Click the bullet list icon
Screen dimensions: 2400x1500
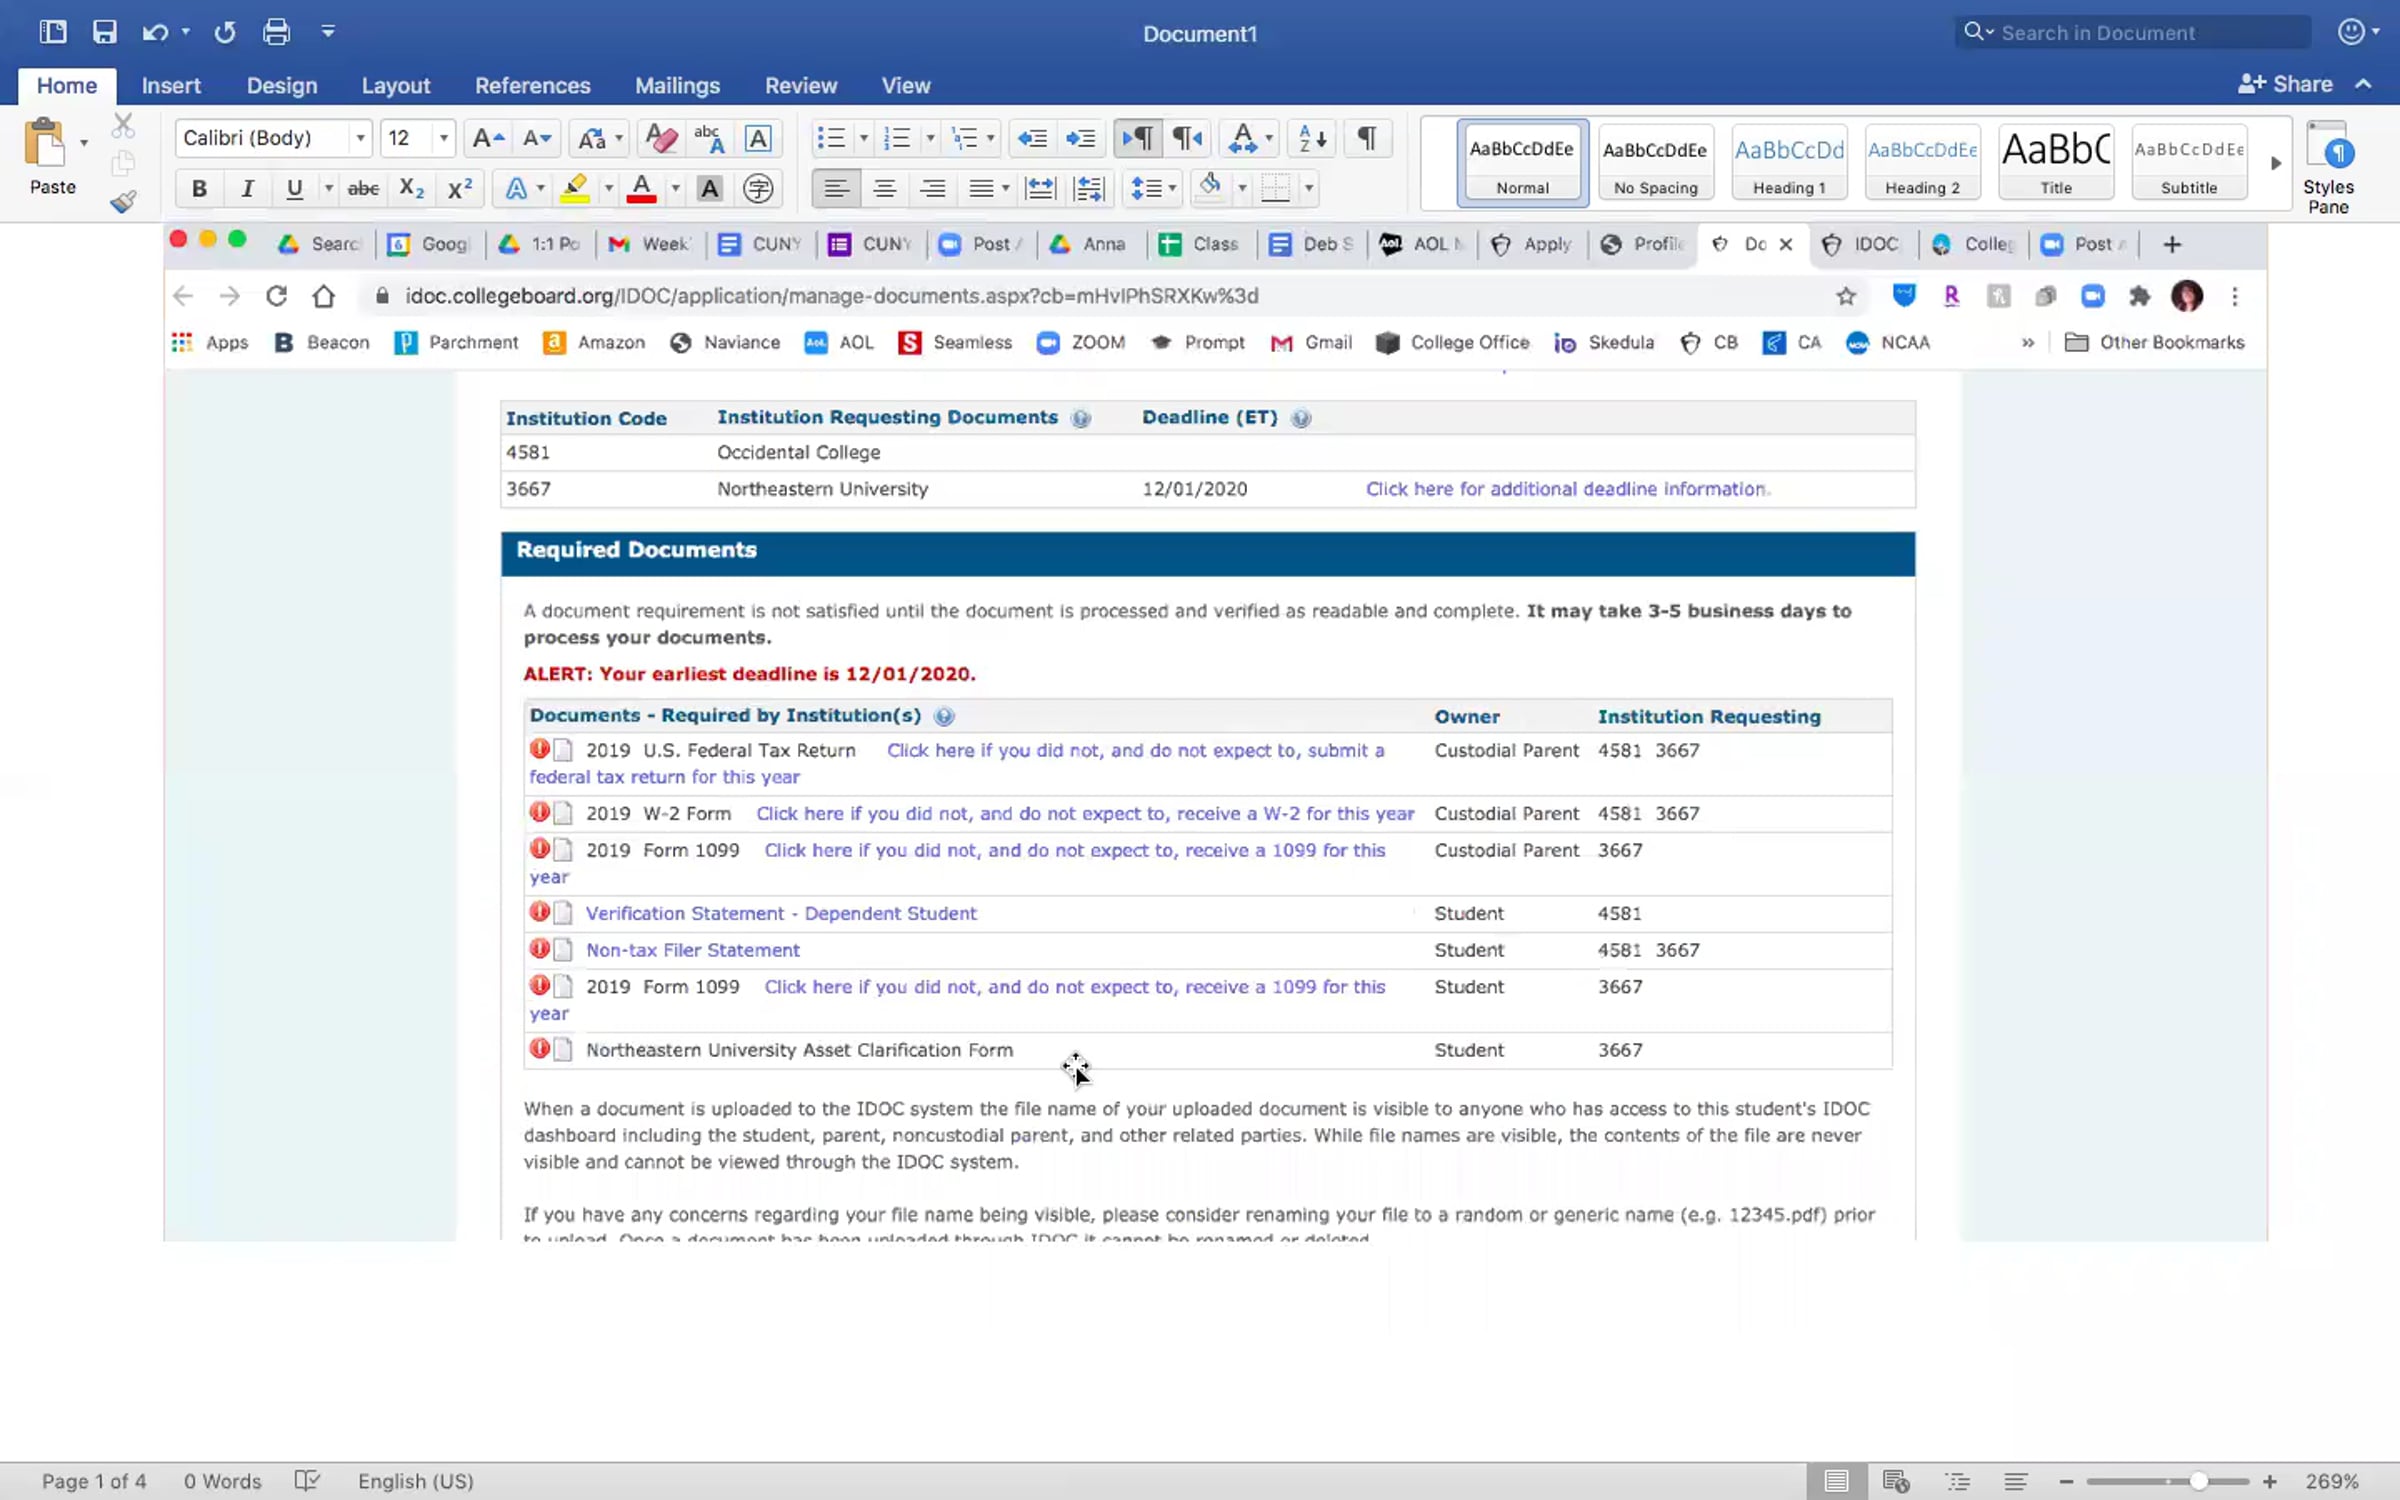(x=831, y=138)
